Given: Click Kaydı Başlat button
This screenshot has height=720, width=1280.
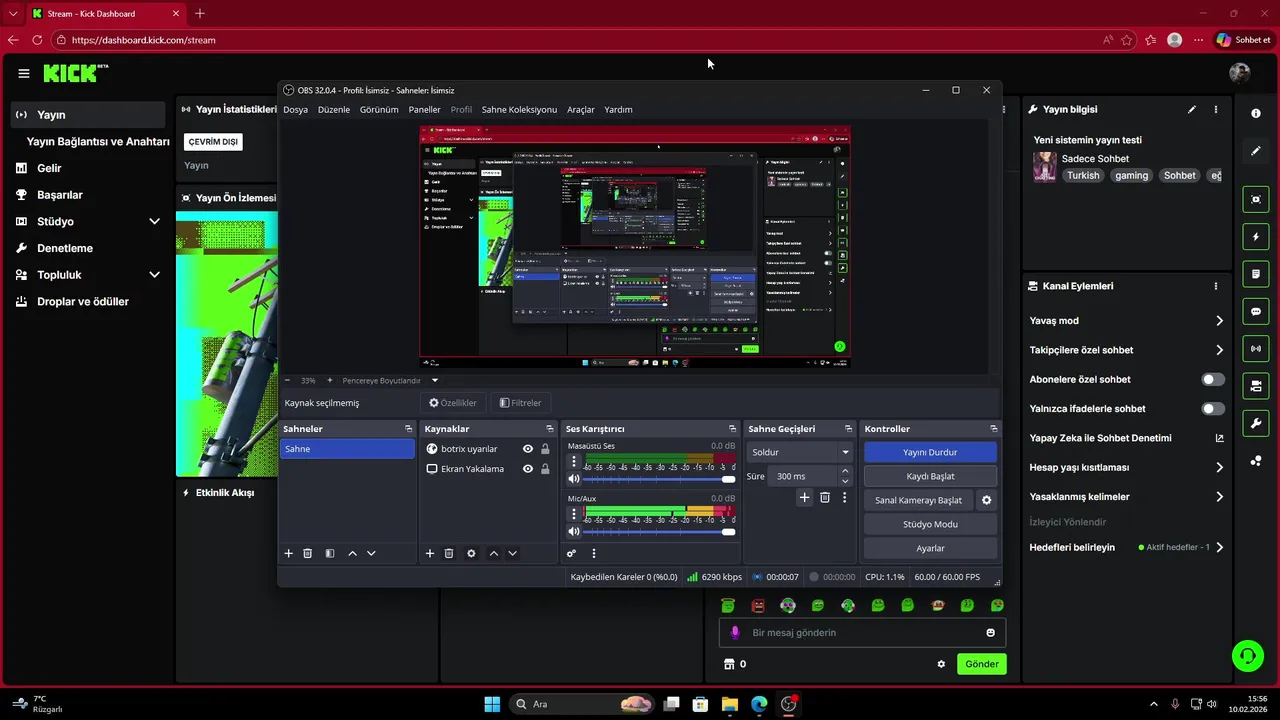Looking at the screenshot, I should [930, 476].
